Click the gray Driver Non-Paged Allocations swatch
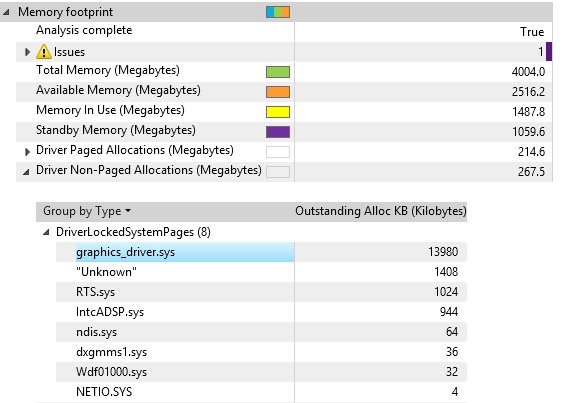 (278, 172)
